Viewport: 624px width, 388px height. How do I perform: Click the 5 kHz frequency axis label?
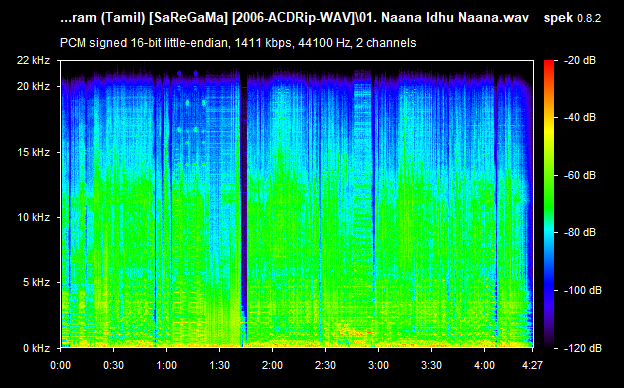tap(36, 283)
